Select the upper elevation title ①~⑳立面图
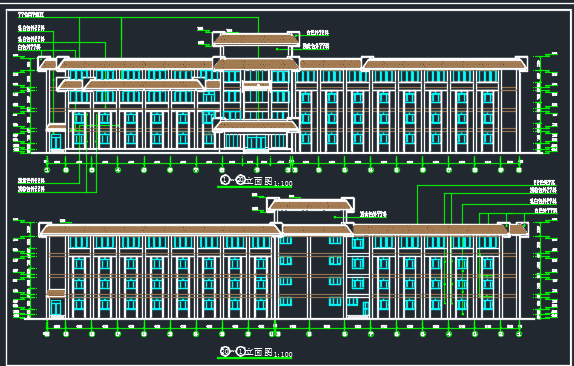The image size is (574, 366). point(246,180)
